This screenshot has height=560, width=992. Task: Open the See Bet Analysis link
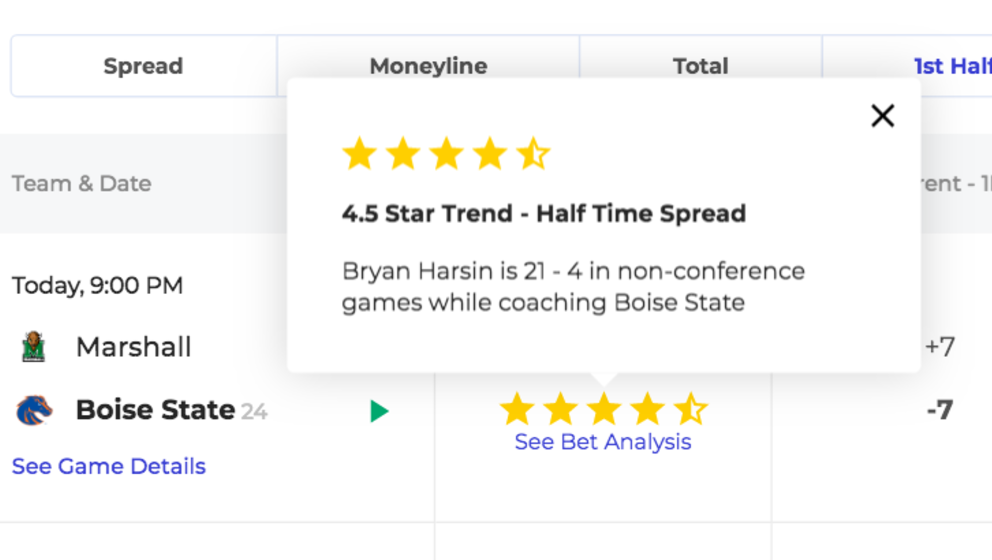pos(603,442)
